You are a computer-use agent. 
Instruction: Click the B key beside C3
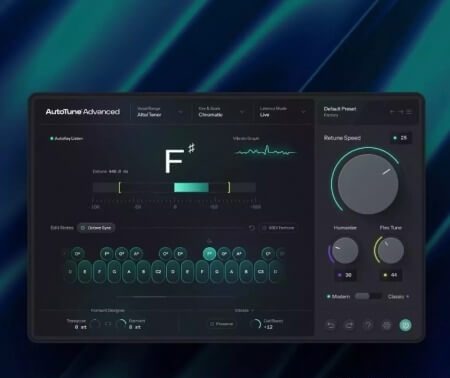pos(246,272)
